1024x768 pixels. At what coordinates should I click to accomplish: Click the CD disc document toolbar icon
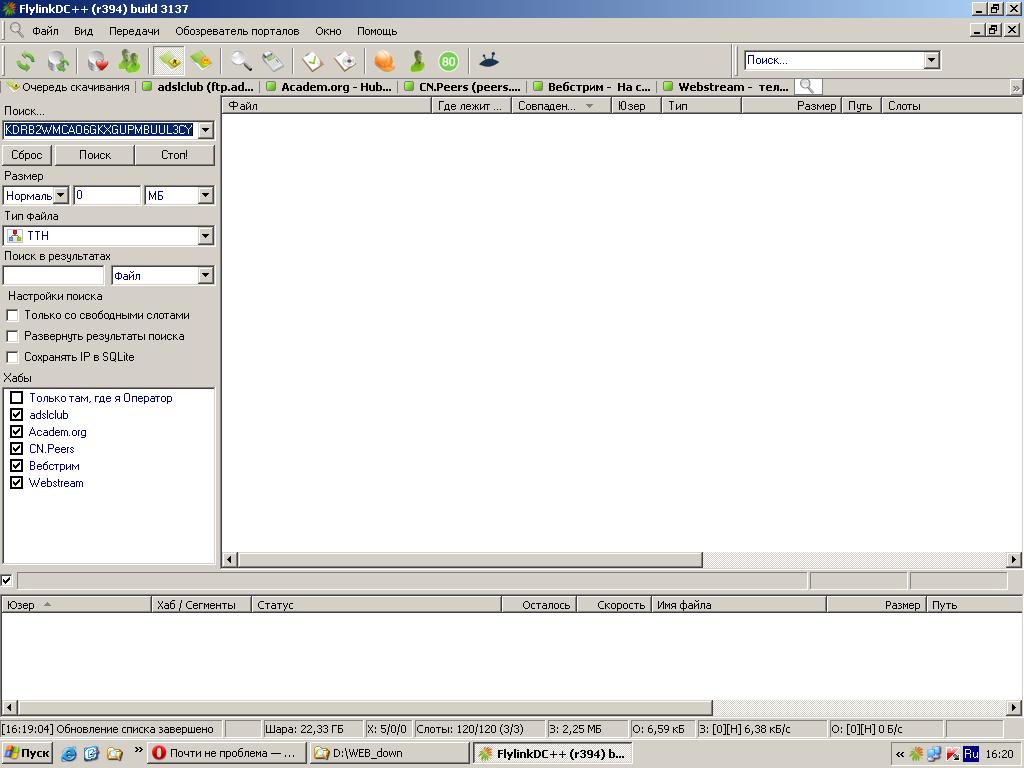(345, 61)
